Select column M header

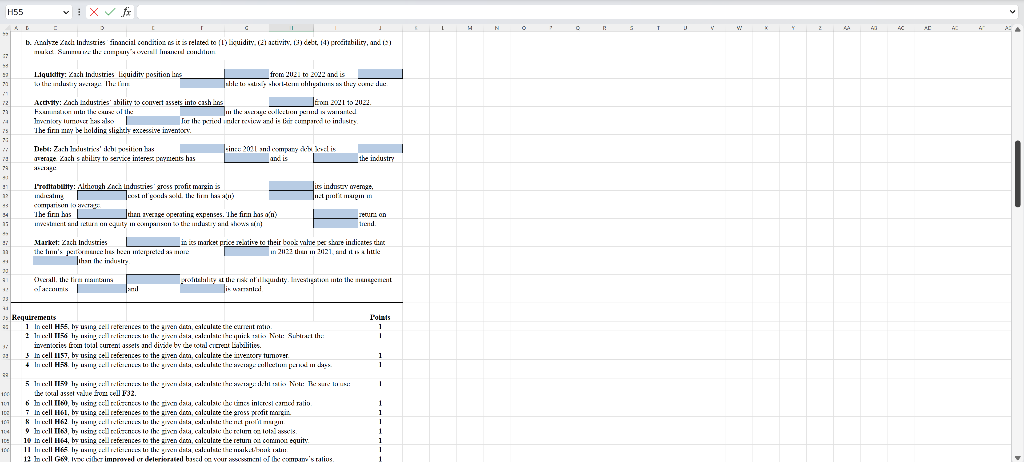coord(470,28)
